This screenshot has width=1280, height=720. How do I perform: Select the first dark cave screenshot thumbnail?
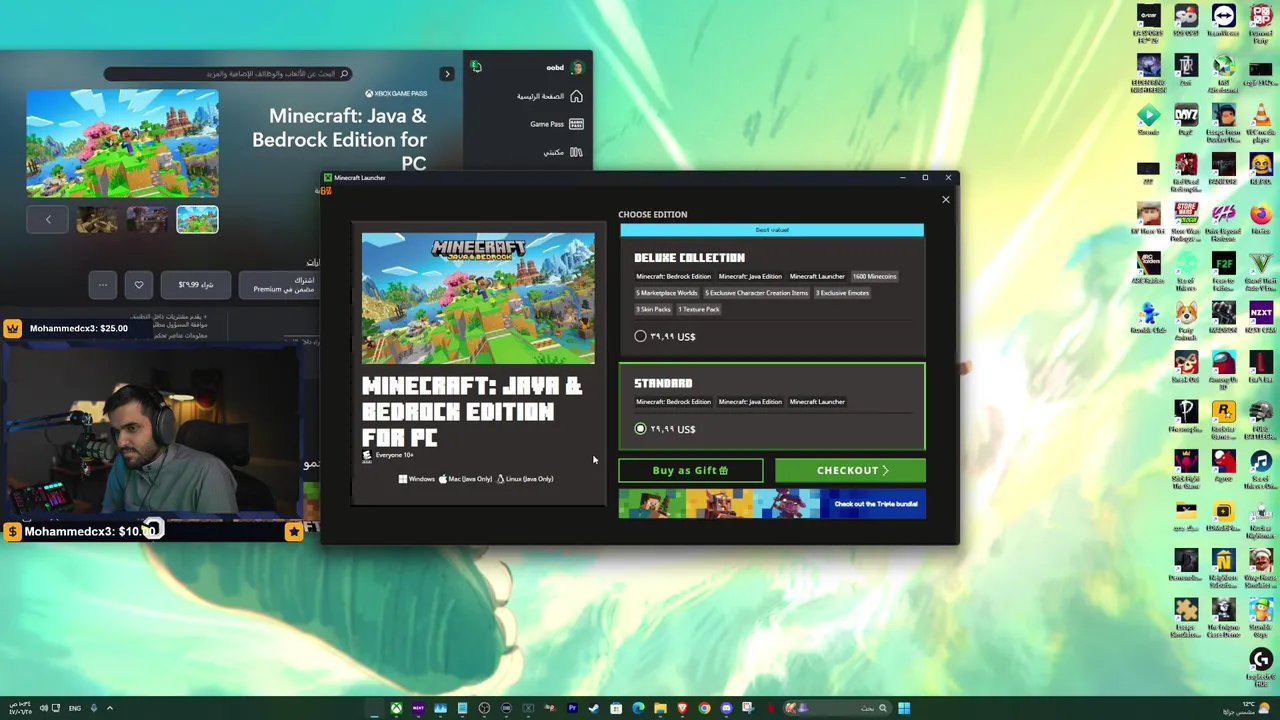(x=97, y=219)
